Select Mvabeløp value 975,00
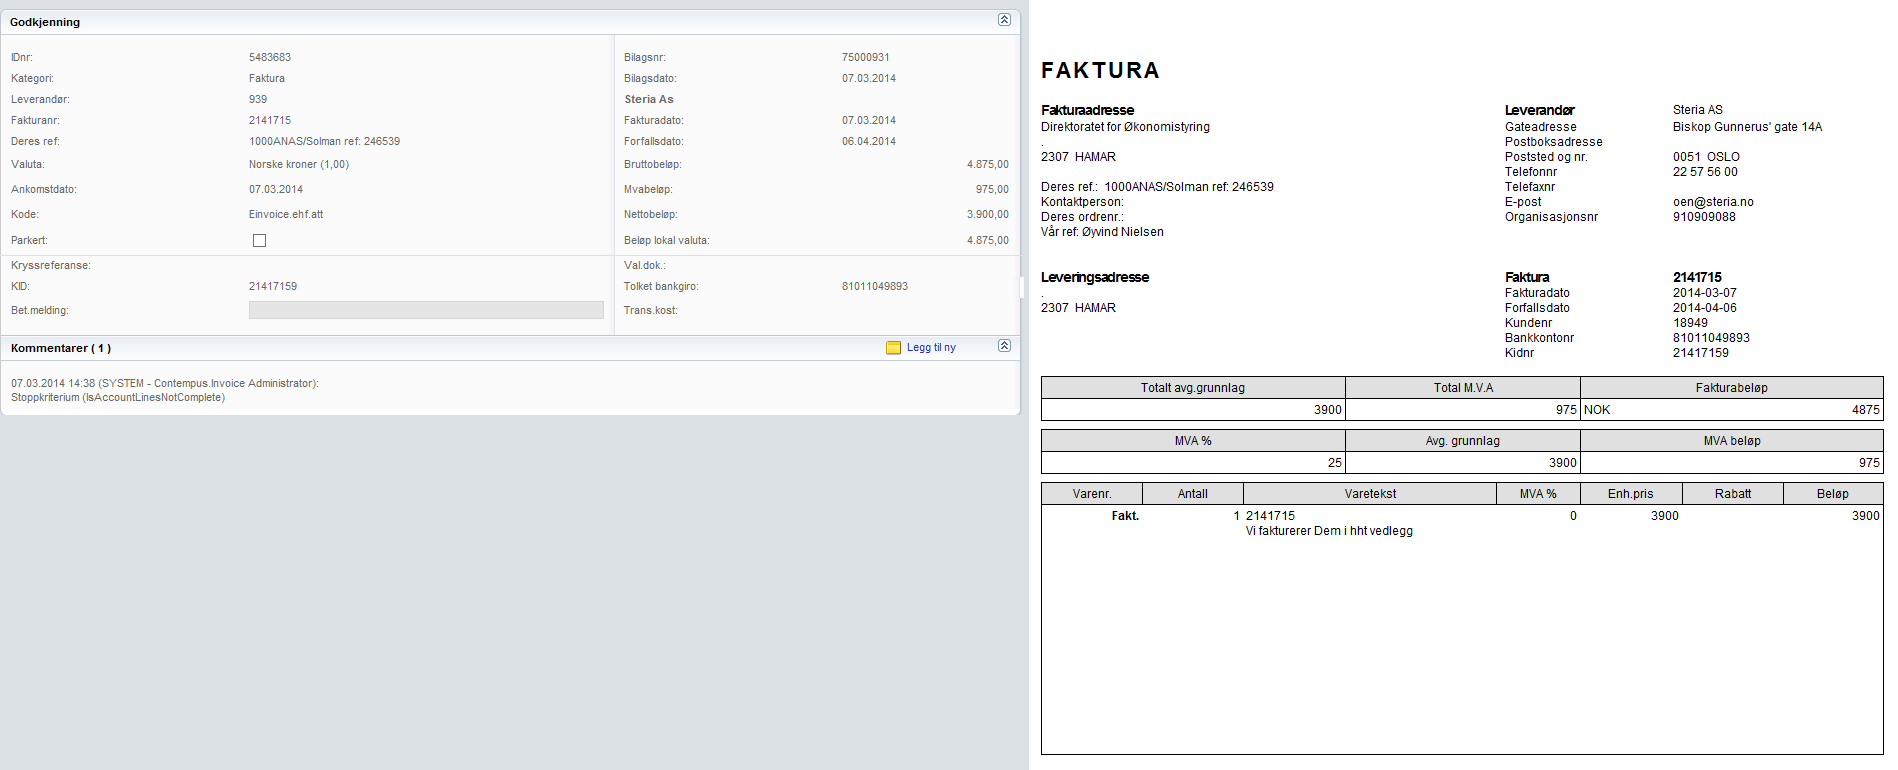This screenshot has width=1898, height=770. pyautogui.click(x=992, y=190)
